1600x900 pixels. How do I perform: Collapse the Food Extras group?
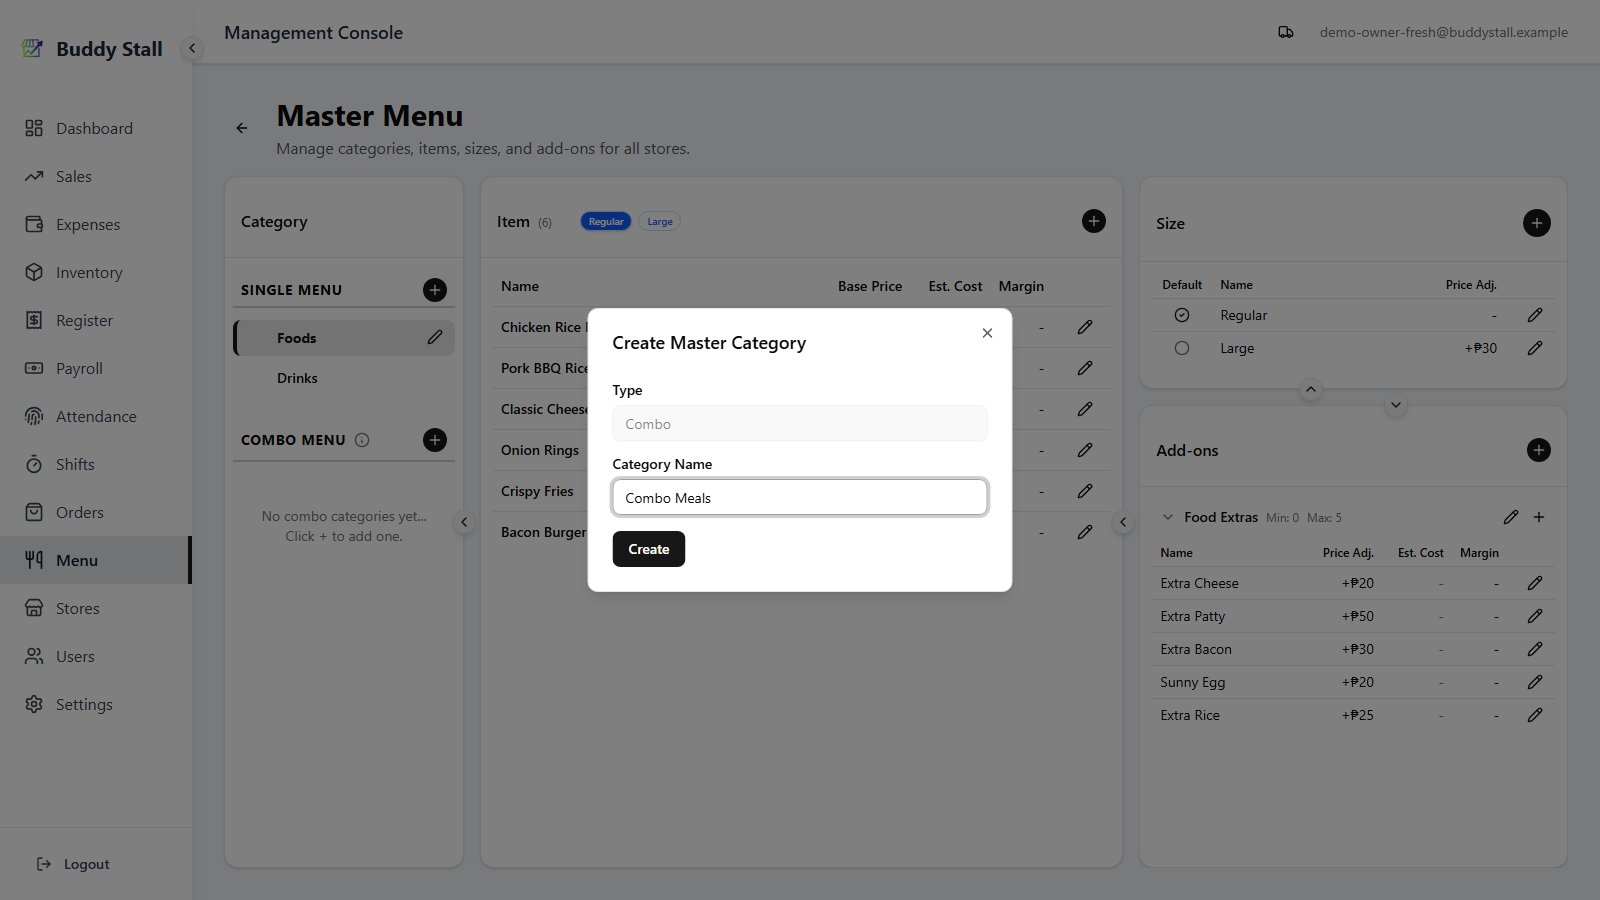pyautogui.click(x=1167, y=517)
